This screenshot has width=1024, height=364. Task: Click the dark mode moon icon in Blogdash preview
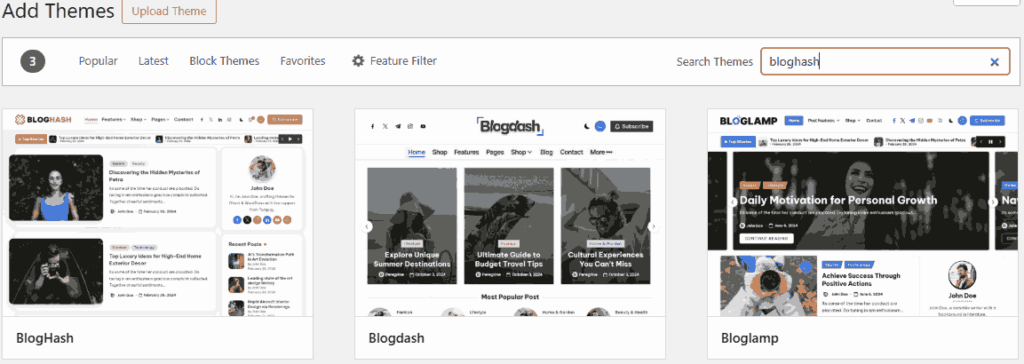click(586, 126)
